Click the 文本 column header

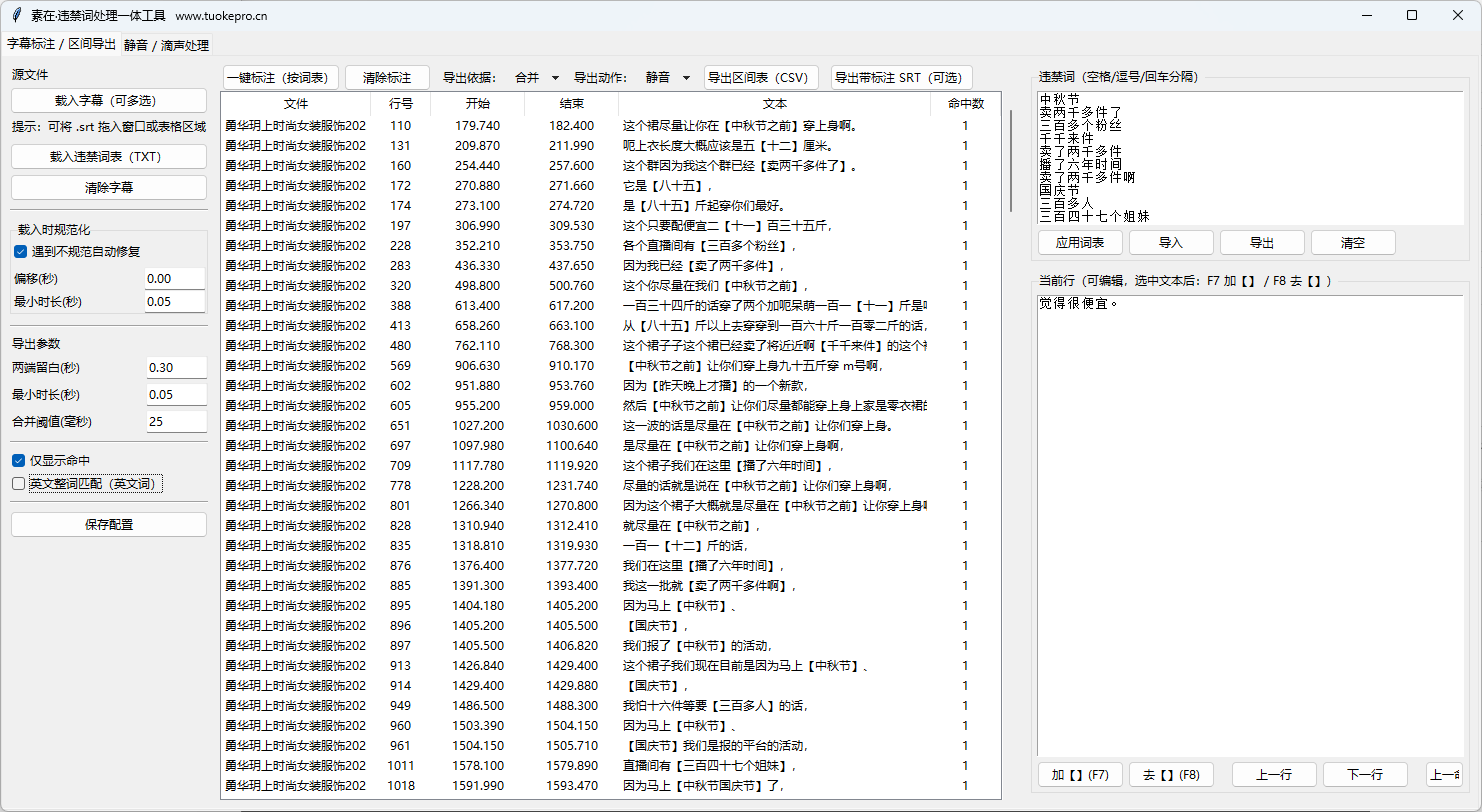click(774, 103)
